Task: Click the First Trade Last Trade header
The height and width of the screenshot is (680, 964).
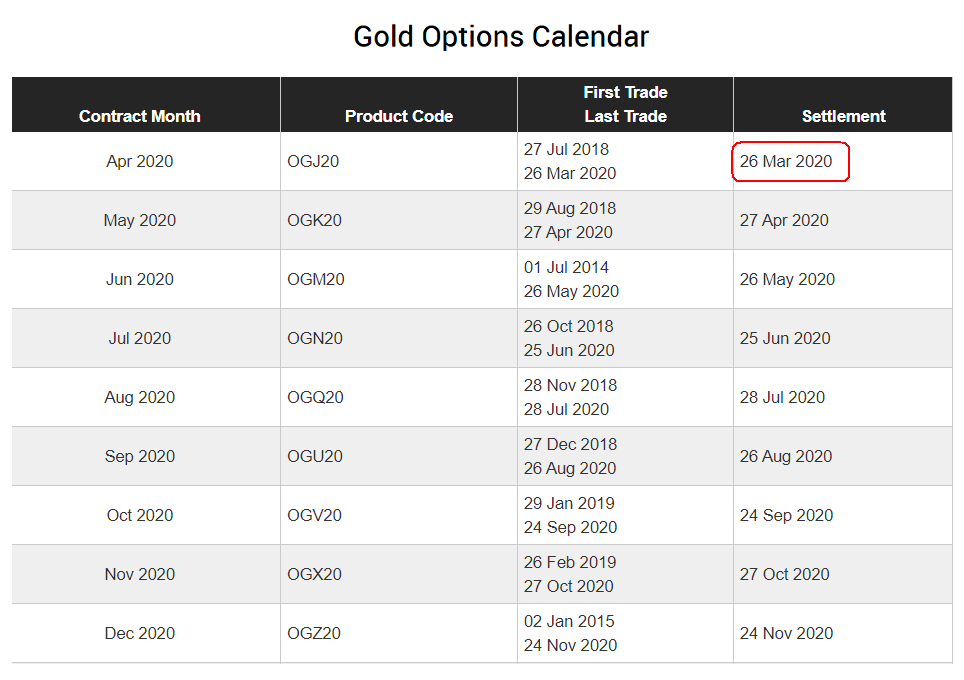Action: 625,104
